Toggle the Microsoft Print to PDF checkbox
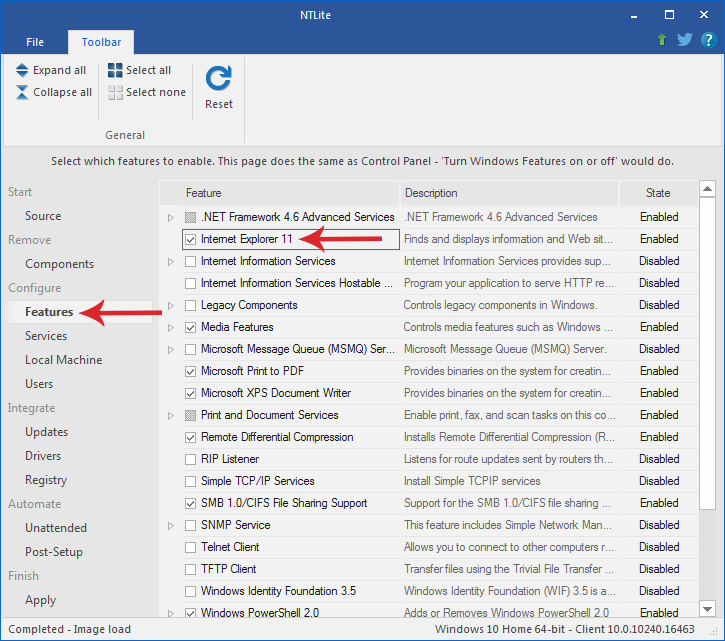The width and height of the screenshot is (725, 641). tap(190, 371)
